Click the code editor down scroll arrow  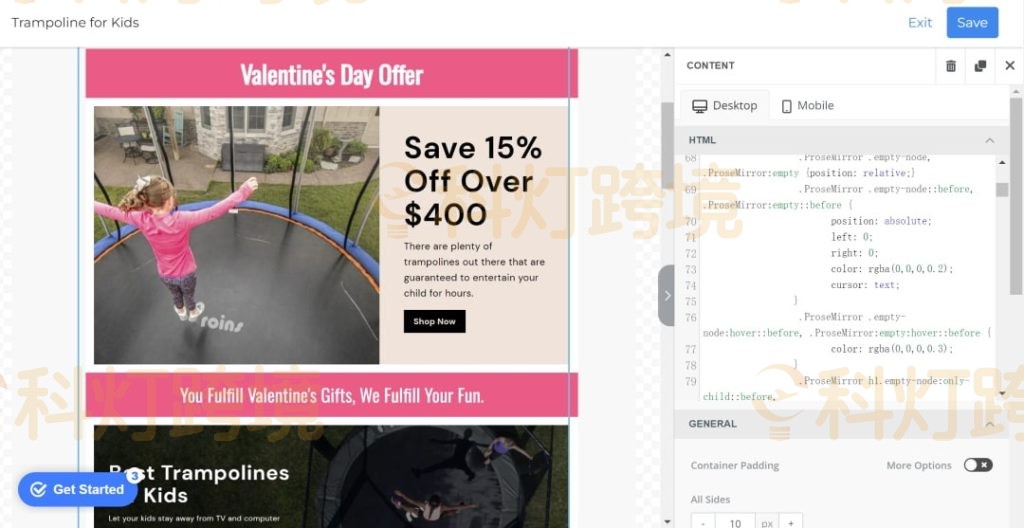pyautogui.click(x=1002, y=393)
